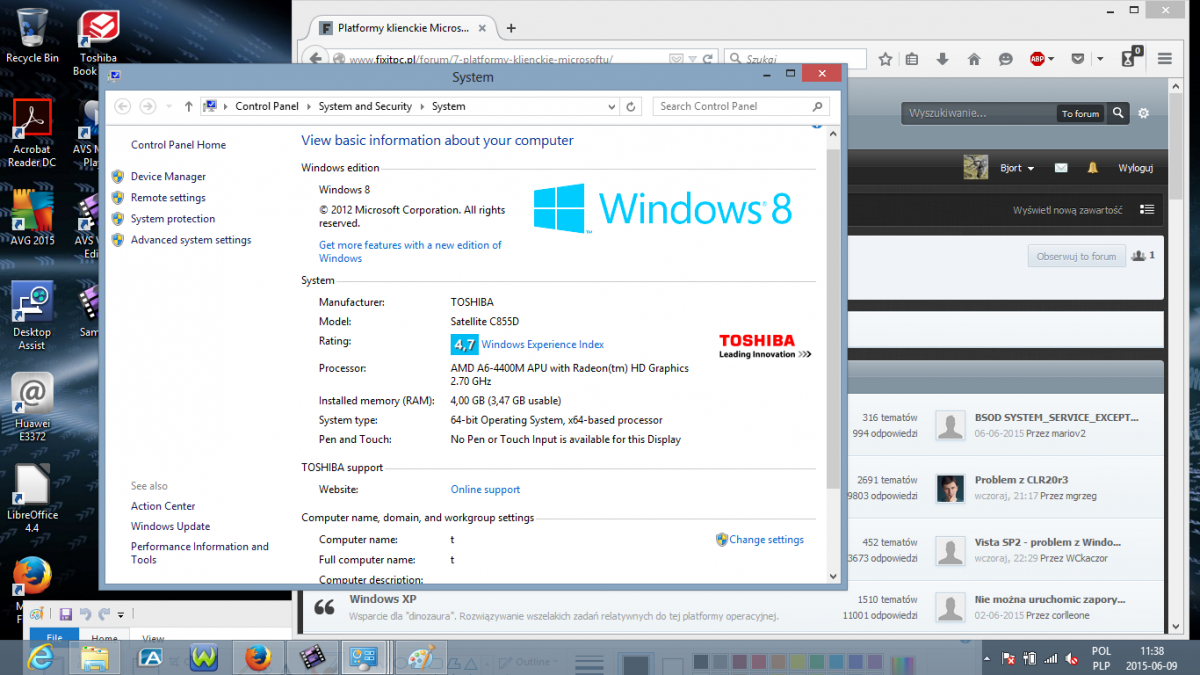This screenshot has width=1200, height=675.
Task: Open Action Center under See also
Action: (163, 506)
